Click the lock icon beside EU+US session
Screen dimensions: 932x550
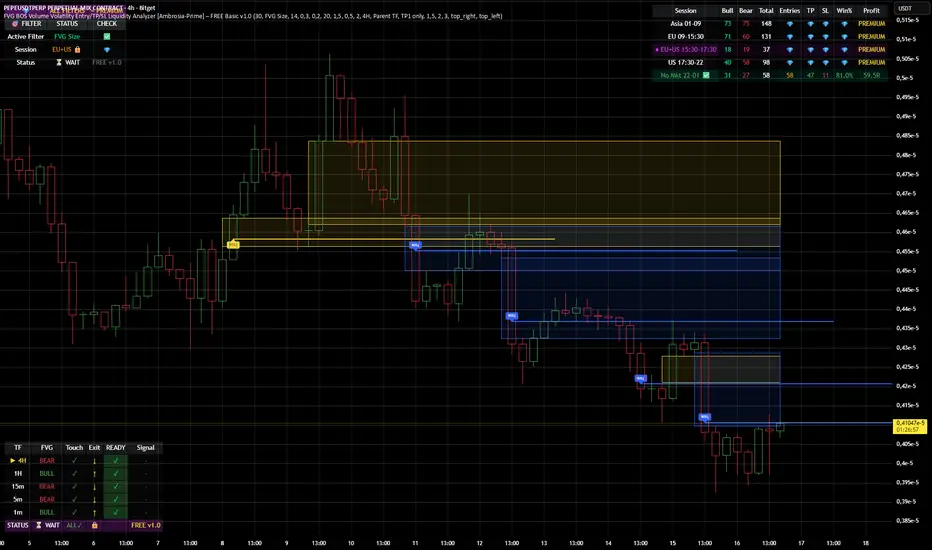pyautogui.click(x=77, y=49)
